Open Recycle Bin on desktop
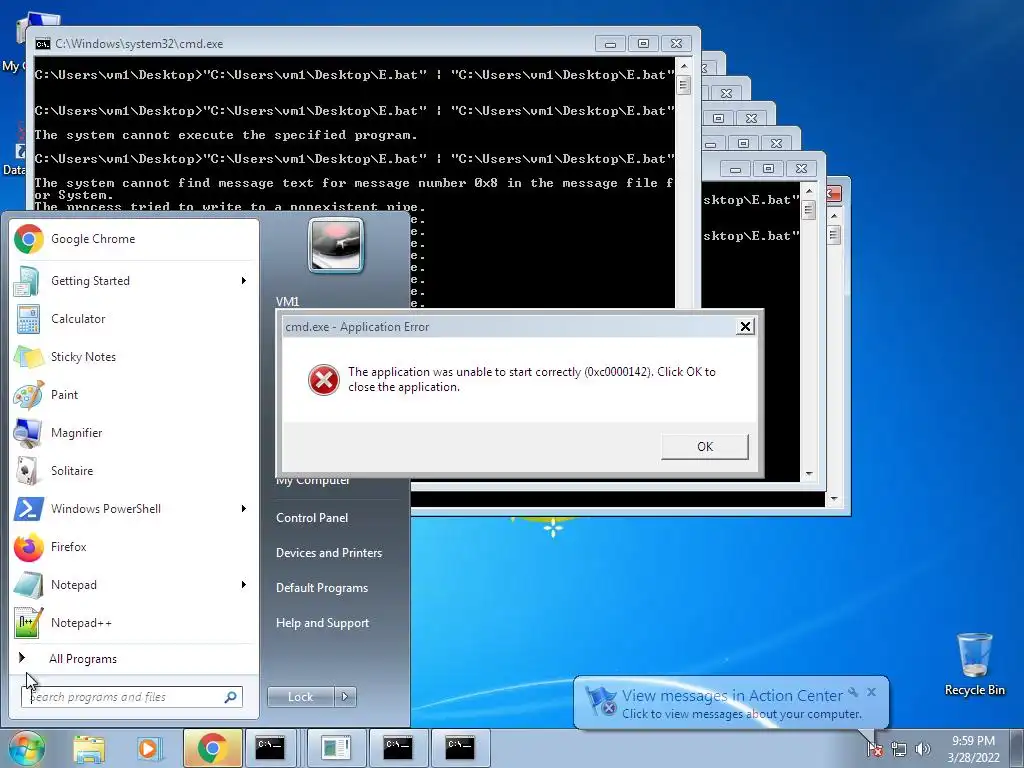The height and width of the screenshot is (768, 1024). (x=974, y=664)
